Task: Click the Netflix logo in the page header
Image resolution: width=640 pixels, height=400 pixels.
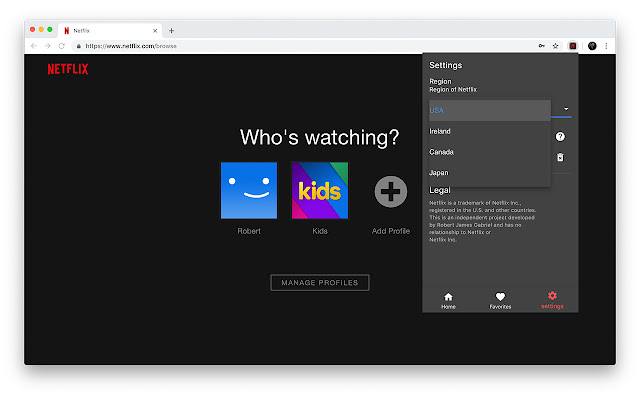Action: coord(68,69)
